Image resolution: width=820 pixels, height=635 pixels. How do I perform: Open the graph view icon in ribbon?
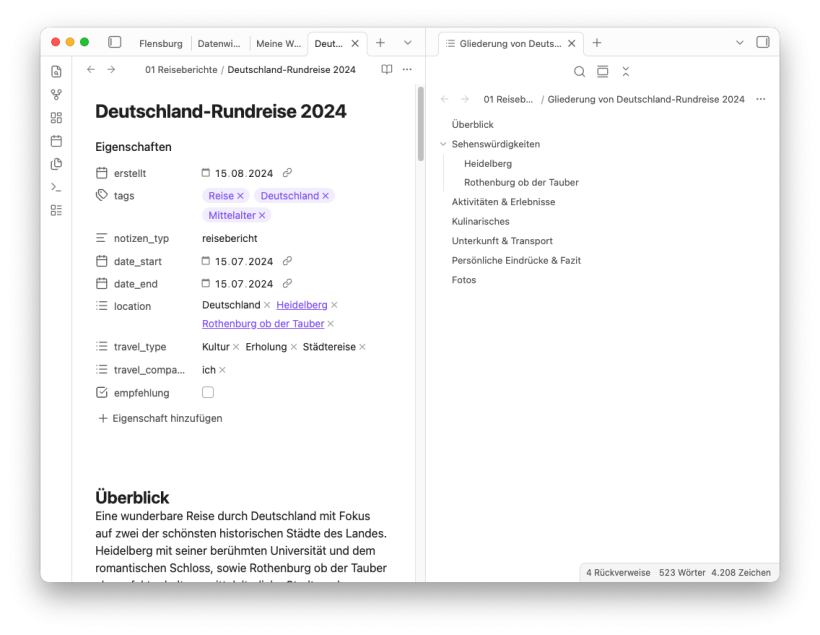(56, 95)
